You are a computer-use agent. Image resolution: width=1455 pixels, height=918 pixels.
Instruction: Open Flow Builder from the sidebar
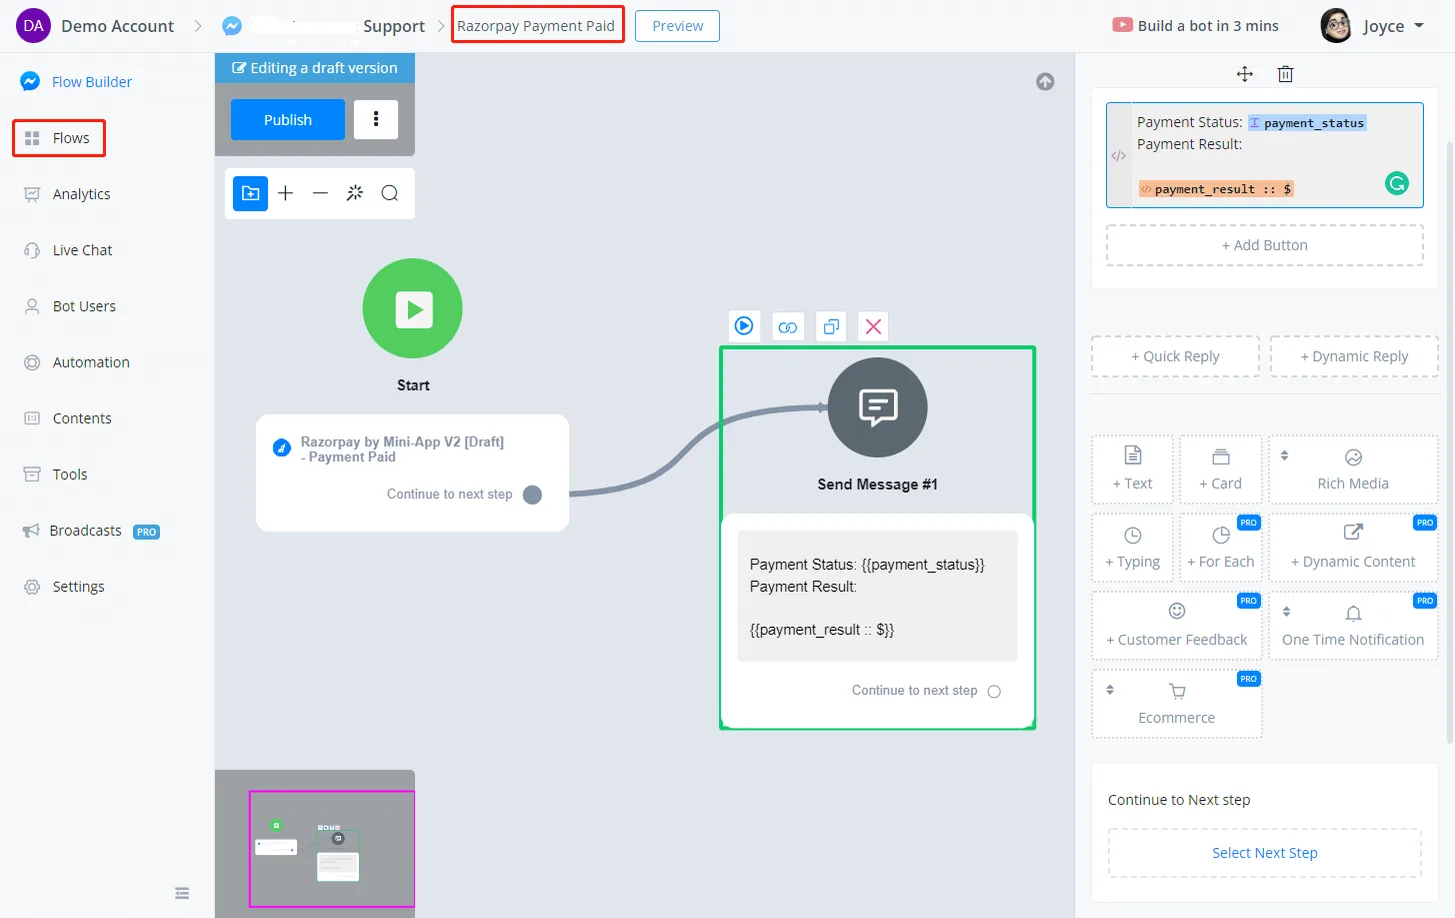(x=76, y=82)
